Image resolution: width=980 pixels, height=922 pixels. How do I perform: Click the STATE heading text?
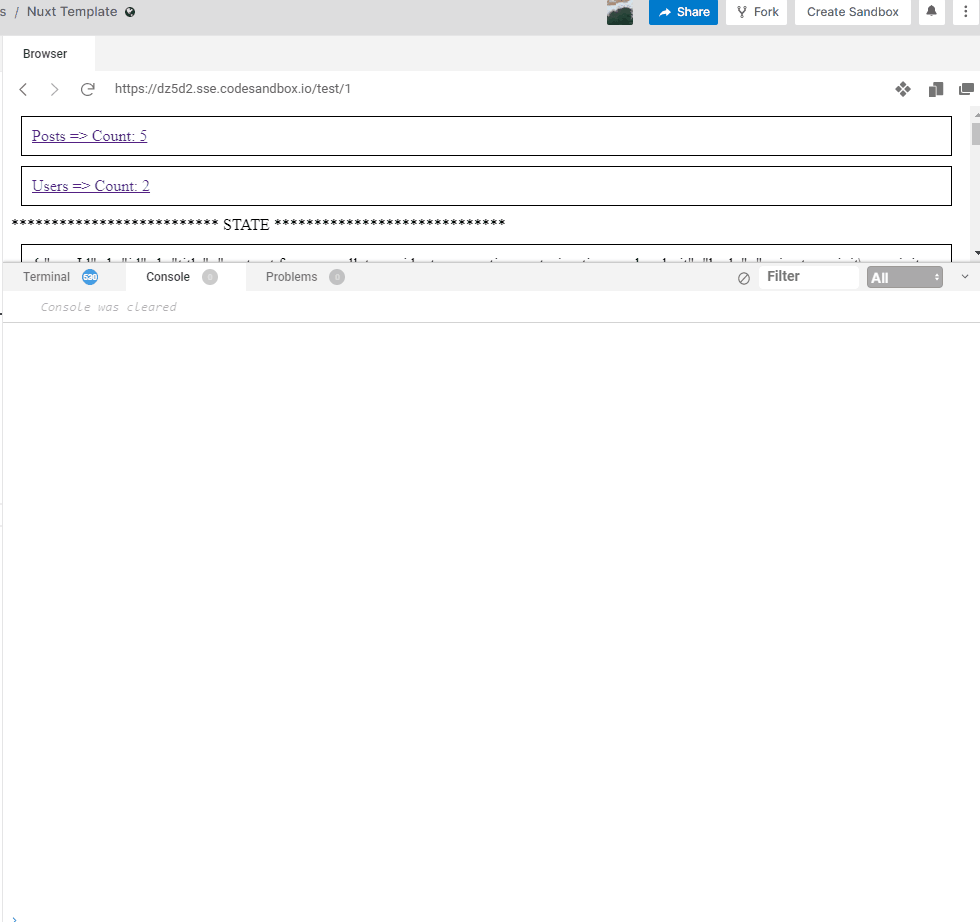pos(246,225)
